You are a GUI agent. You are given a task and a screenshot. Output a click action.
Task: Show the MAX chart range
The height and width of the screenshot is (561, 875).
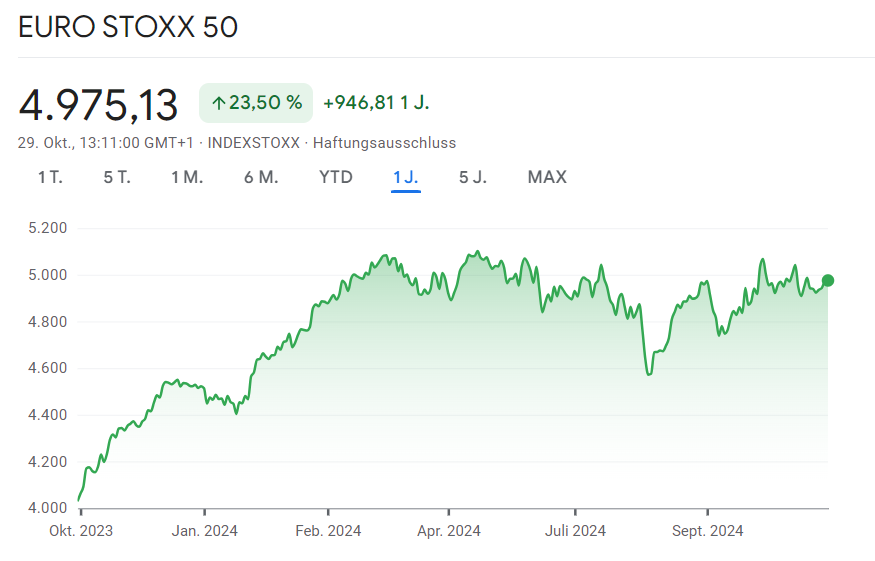547,178
